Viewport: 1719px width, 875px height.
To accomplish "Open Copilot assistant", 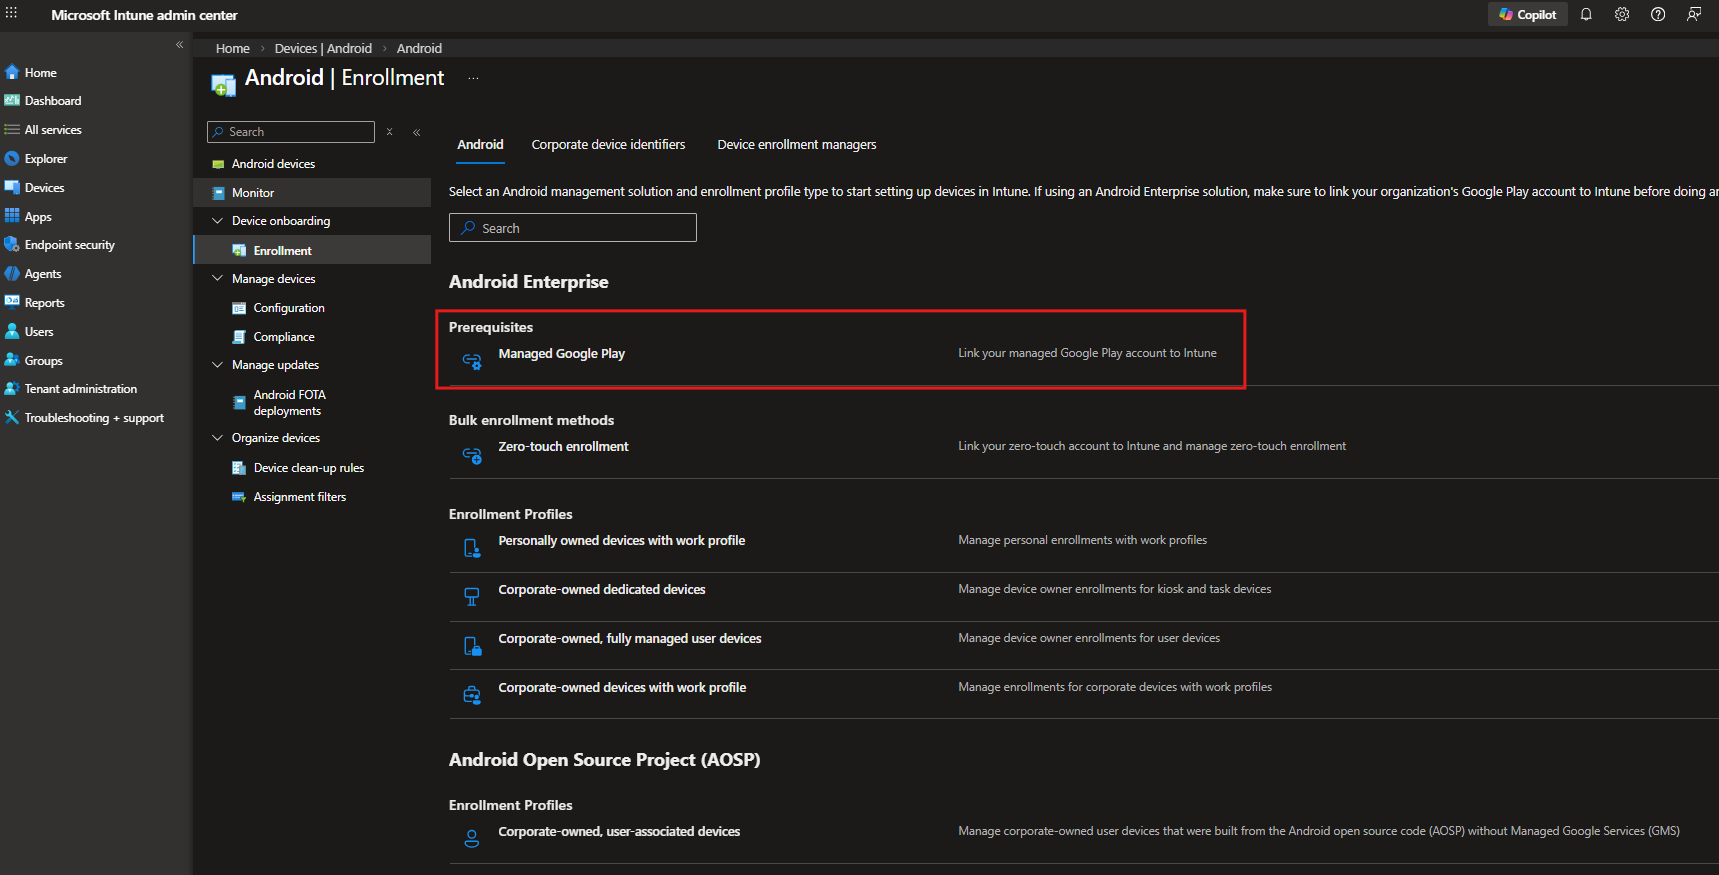I will pyautogui.click(x=1527, y=14).
